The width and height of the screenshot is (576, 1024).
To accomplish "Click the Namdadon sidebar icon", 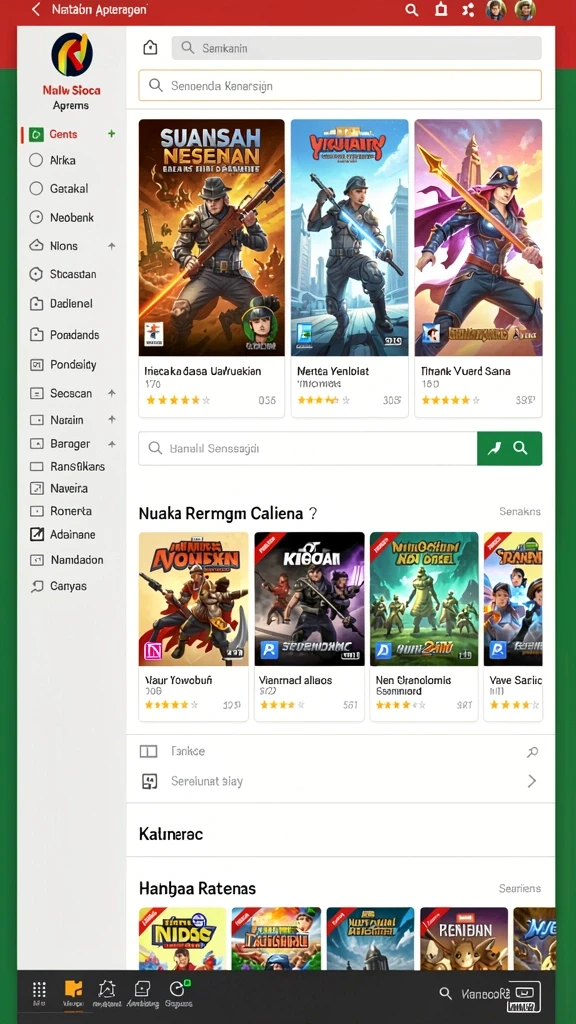I will [x=37, y=560].
